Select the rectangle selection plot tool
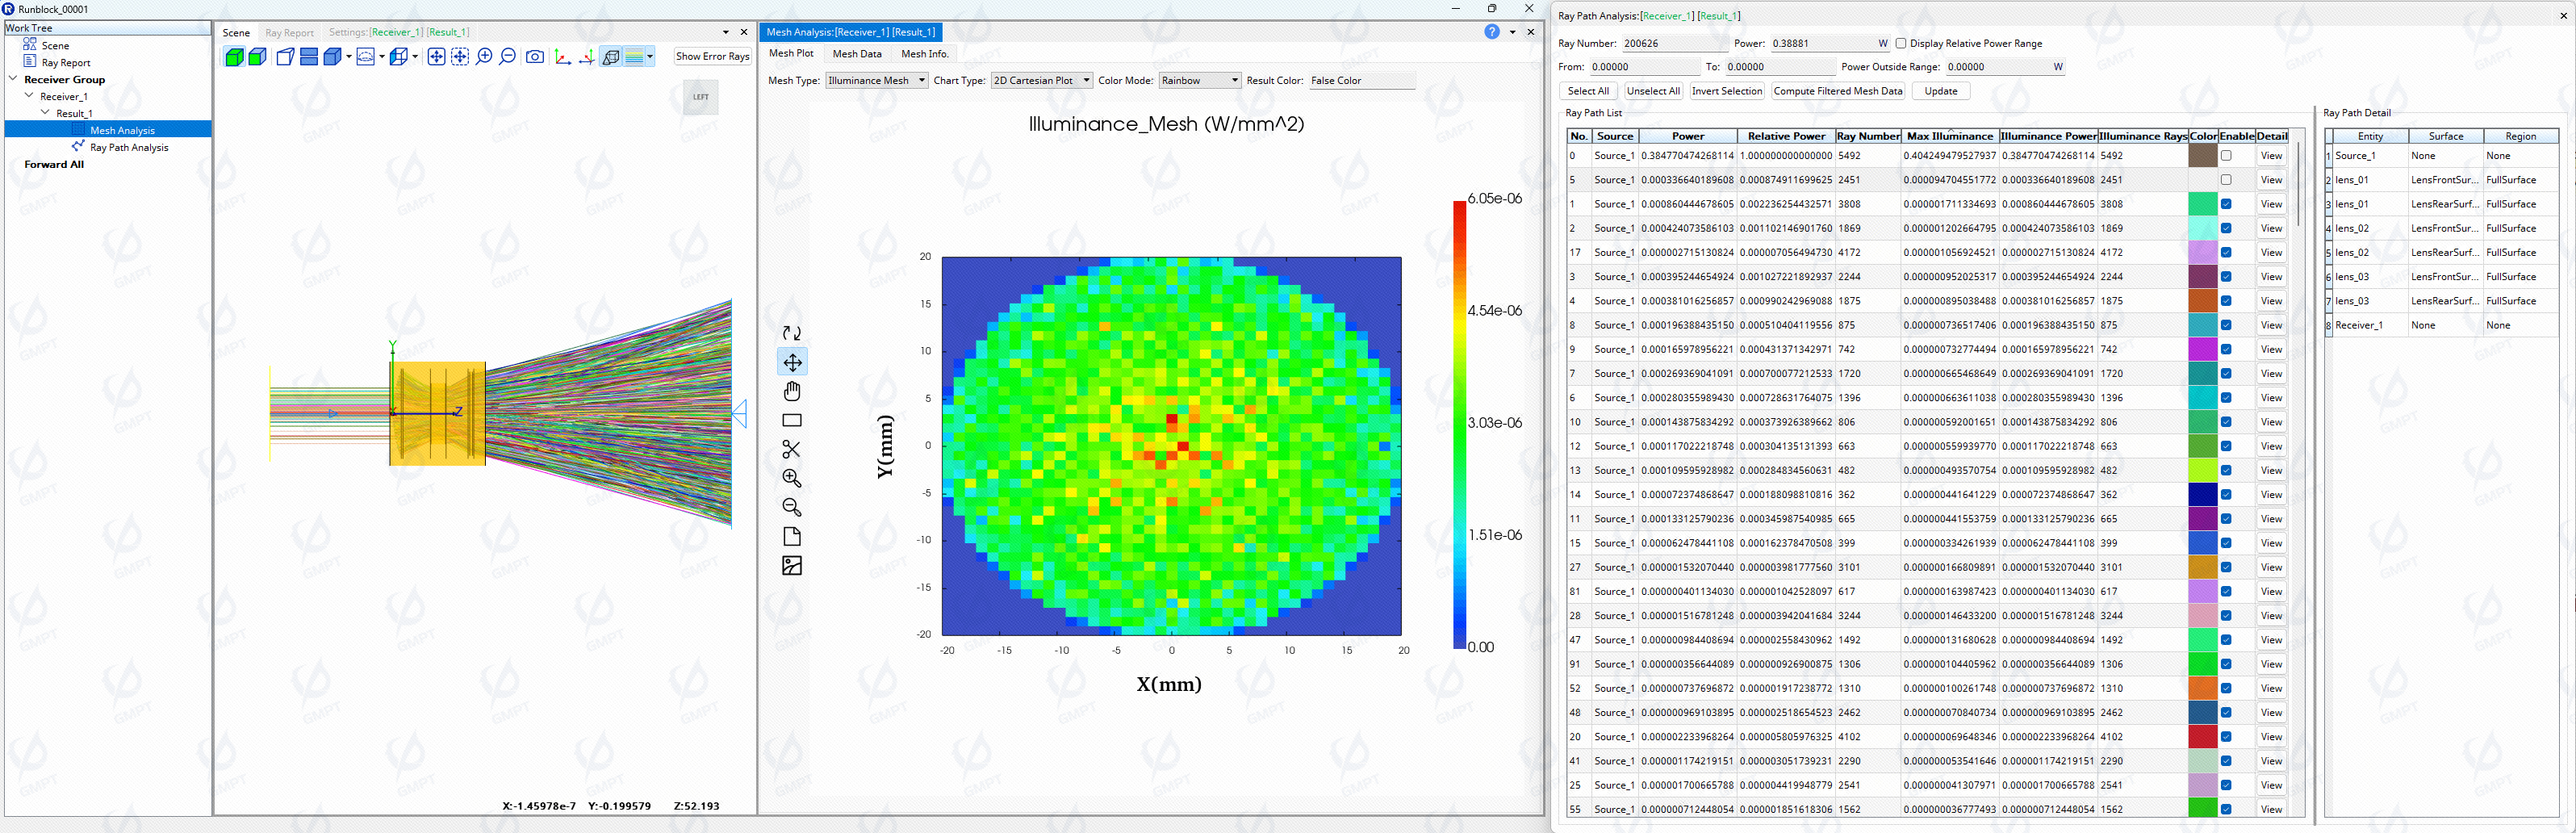 point(792,420)
